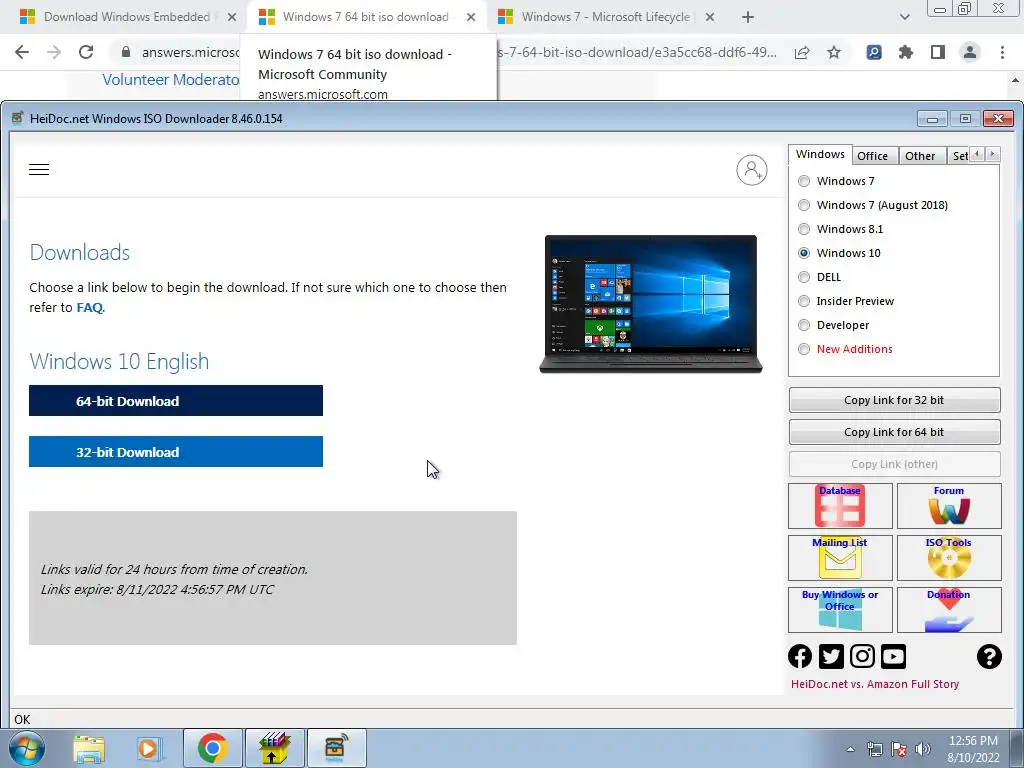The image size is (1024, 768).
Task: Switch to the Windows tab
Action: tap(820, 154)
